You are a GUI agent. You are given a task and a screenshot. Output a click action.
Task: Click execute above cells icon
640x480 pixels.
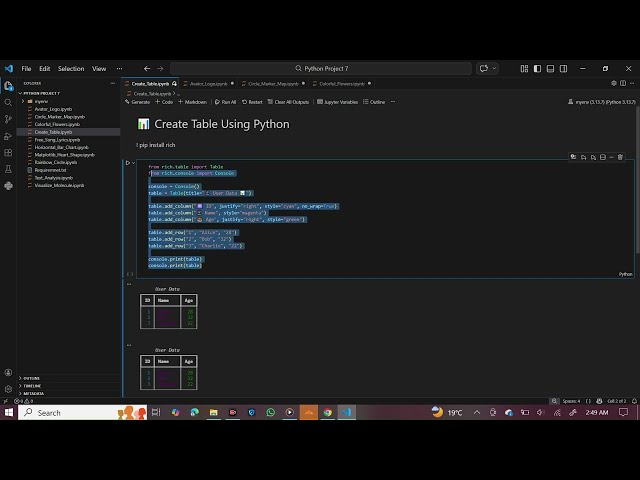pos(584,157)
